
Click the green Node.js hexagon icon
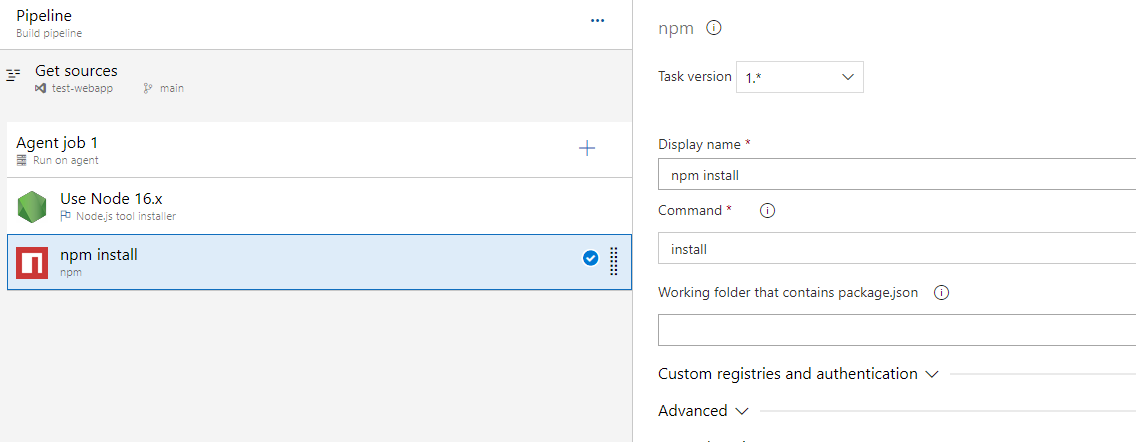coord(33,206)
